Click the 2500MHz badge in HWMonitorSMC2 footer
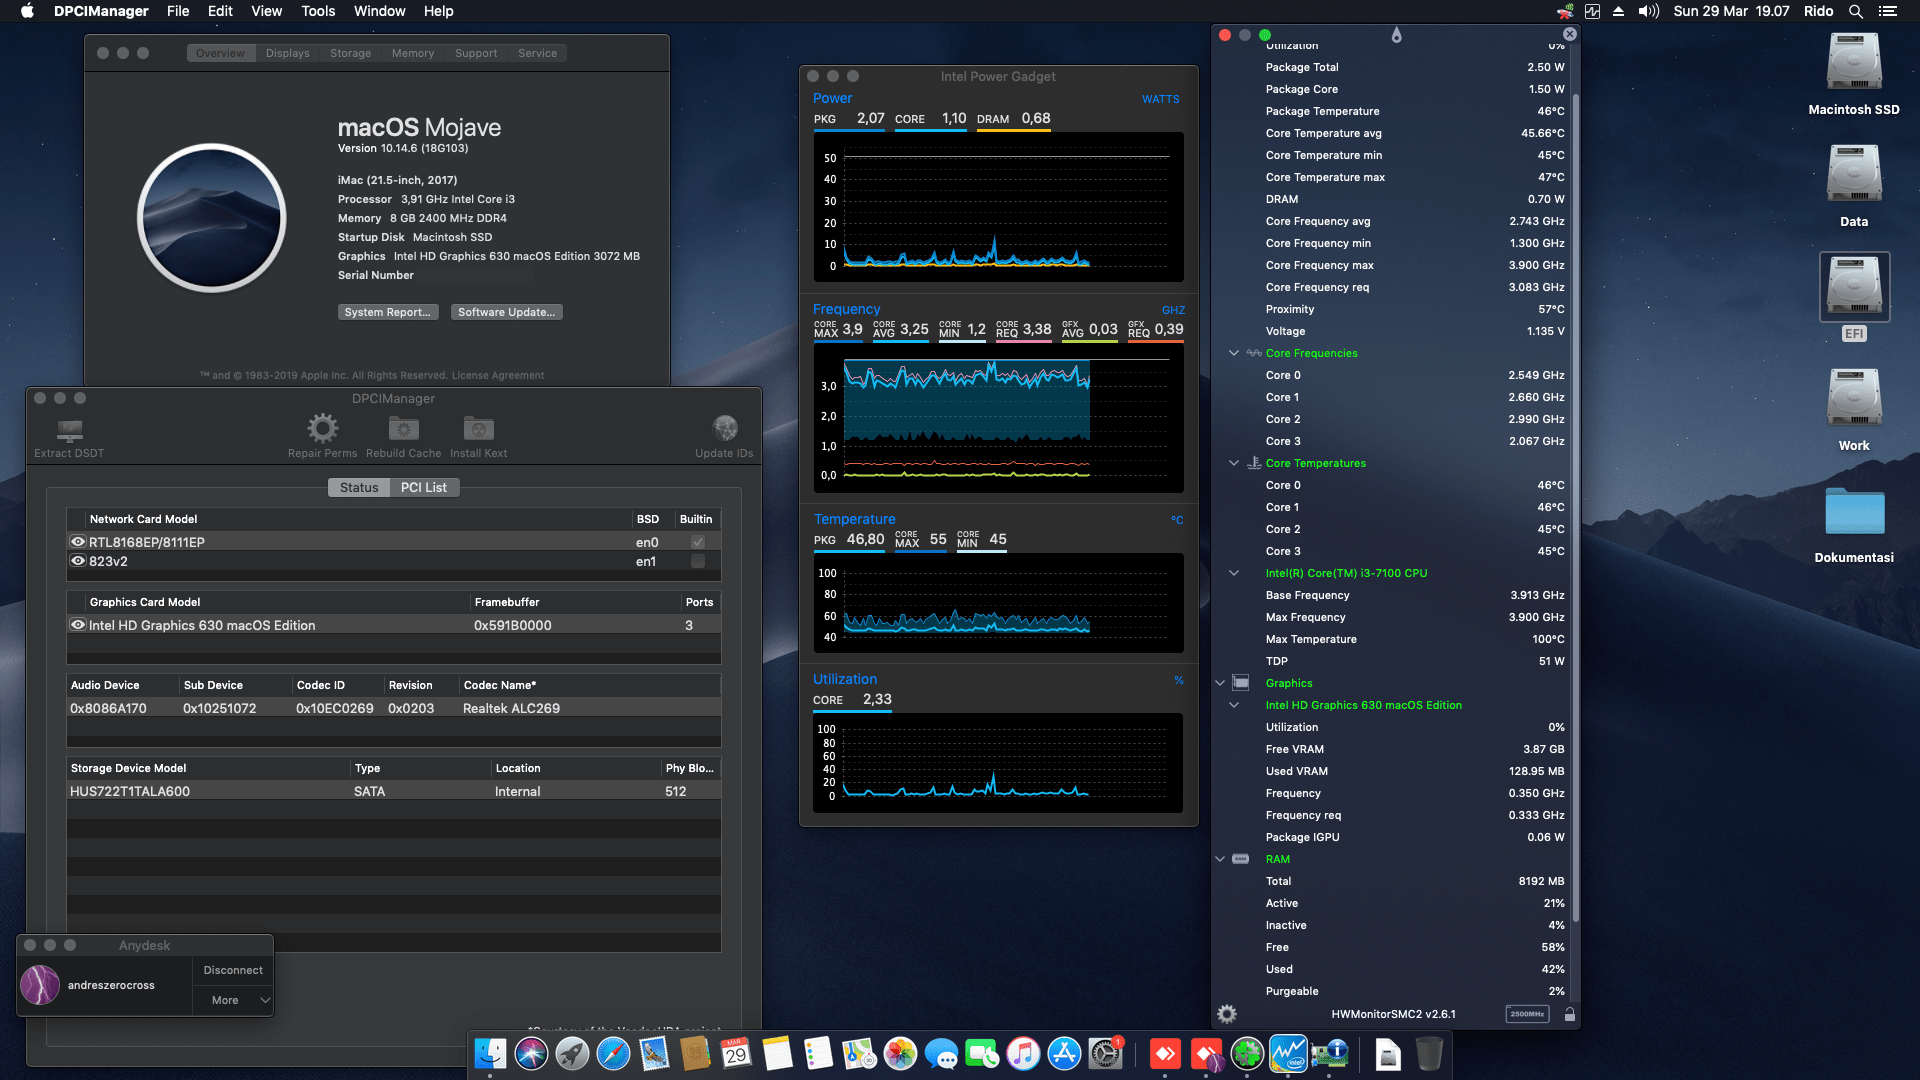Image resolution: width=1920 pixels, height=1080 pixels. click(1527, 1014)
